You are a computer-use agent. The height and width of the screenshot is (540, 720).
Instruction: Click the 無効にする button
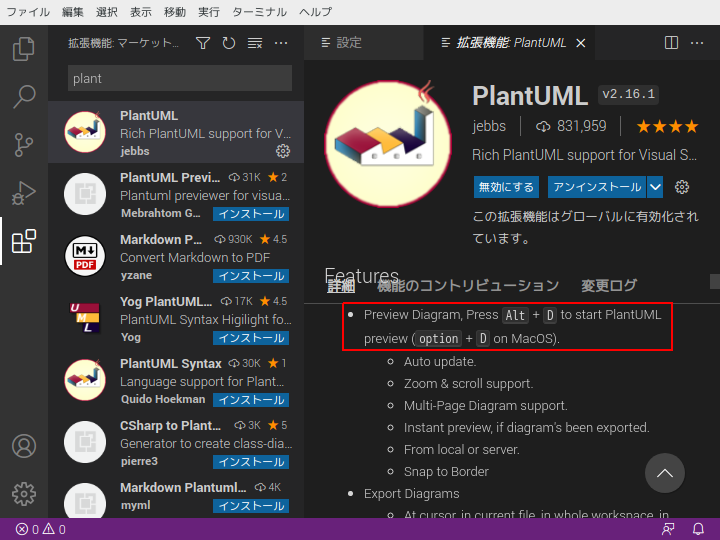click(x=506, y=187)
